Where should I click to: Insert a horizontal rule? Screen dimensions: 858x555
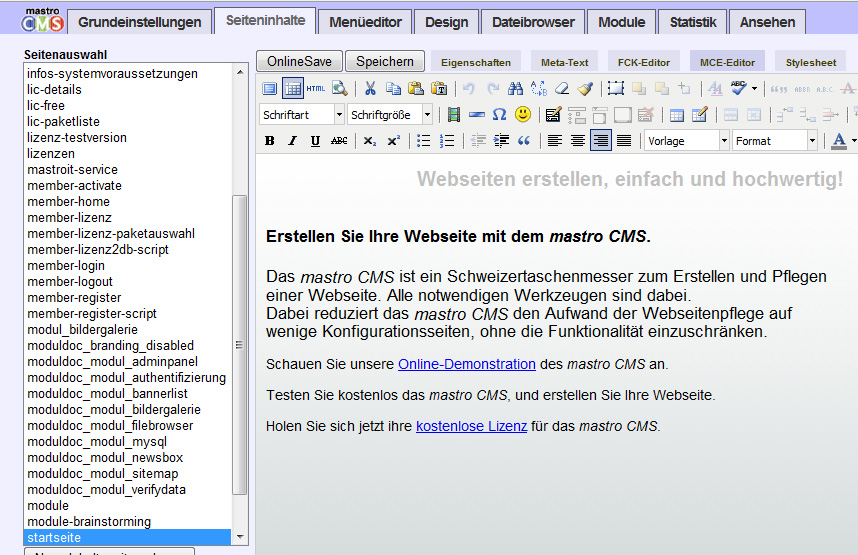pos(477,115)
